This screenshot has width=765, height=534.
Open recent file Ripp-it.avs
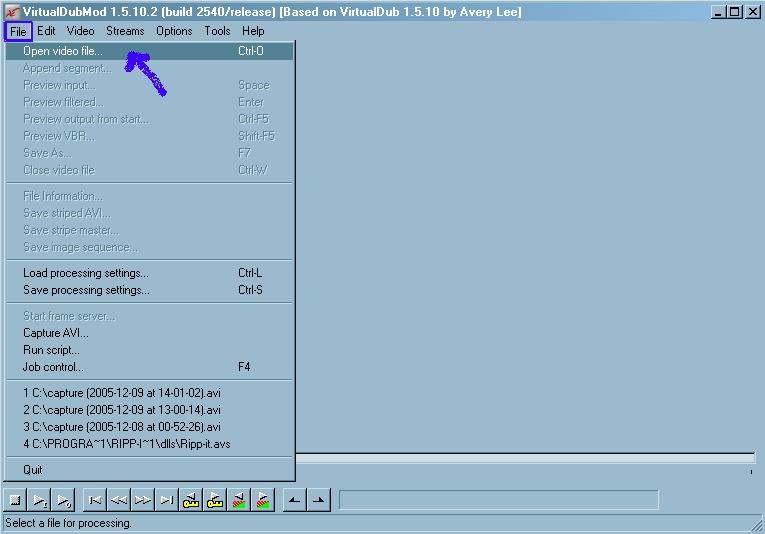[x=149, y=444]
